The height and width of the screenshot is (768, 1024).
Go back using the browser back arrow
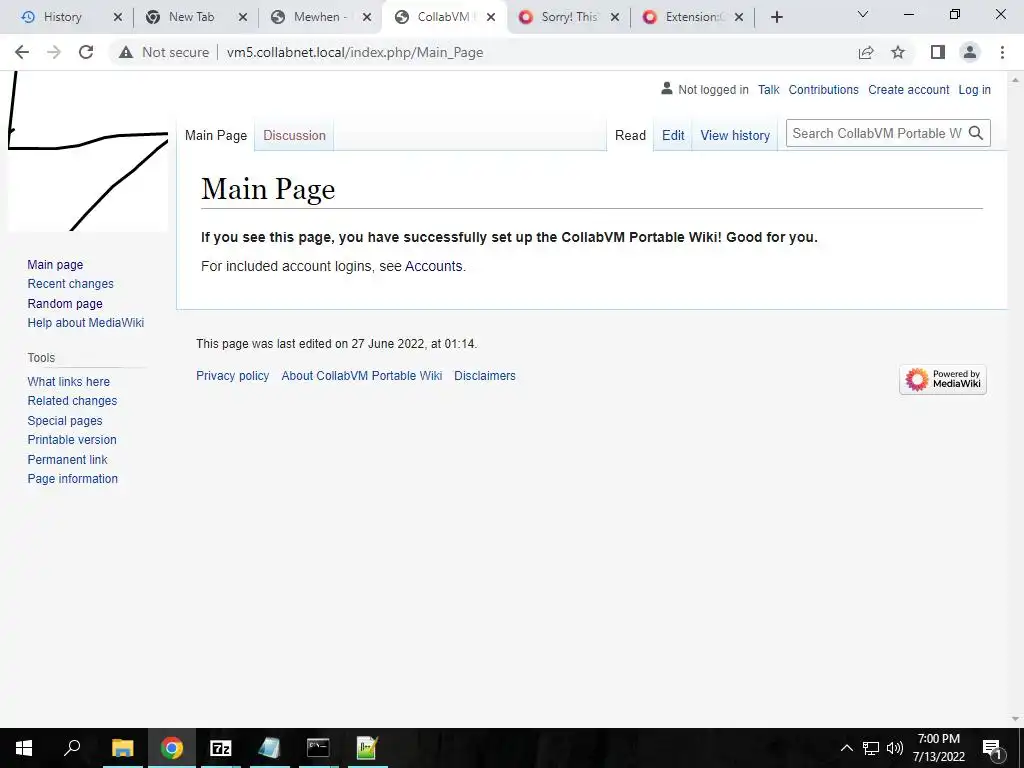coord(22,52)
